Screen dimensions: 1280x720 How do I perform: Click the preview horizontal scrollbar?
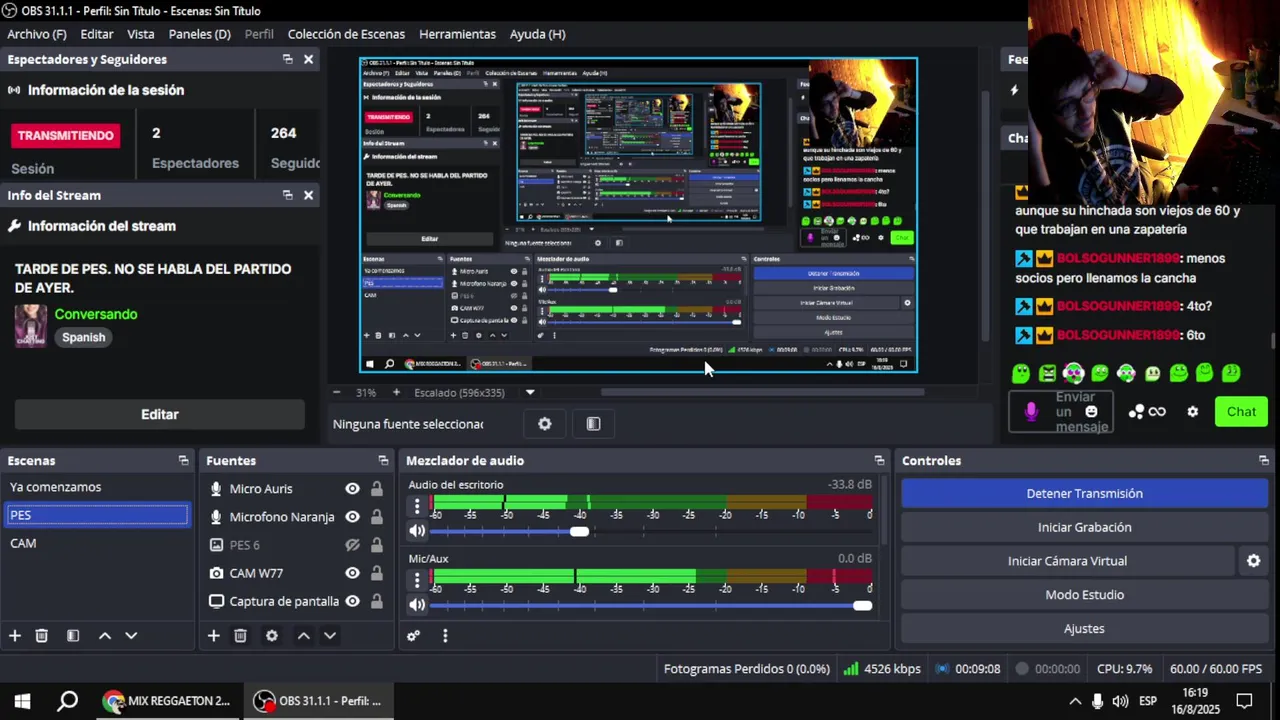760,392
